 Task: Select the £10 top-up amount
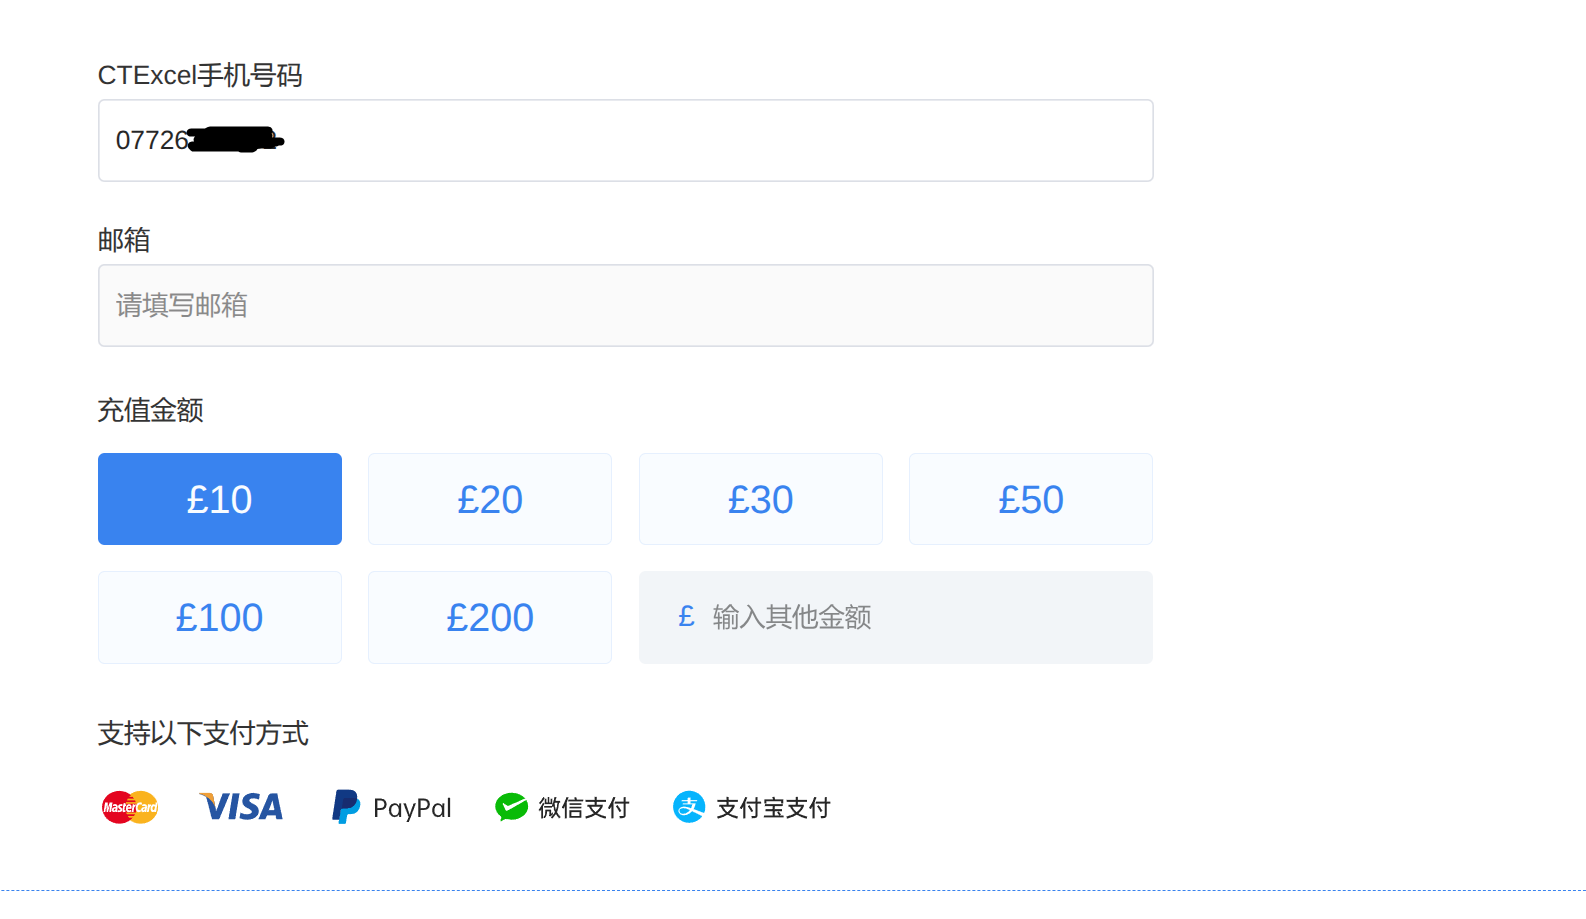point(220,499)
